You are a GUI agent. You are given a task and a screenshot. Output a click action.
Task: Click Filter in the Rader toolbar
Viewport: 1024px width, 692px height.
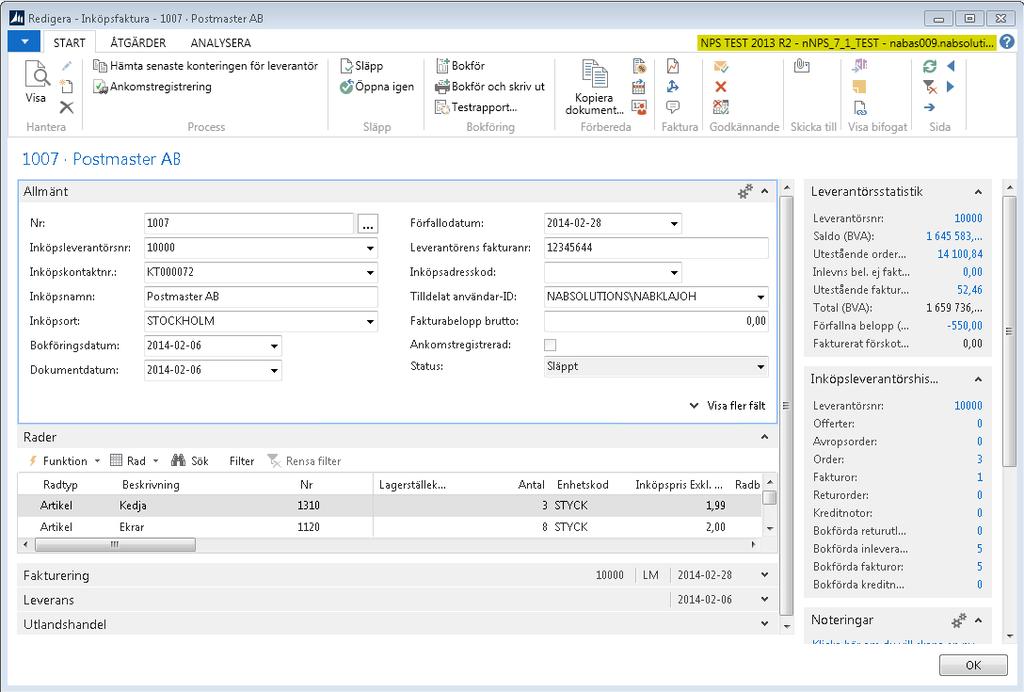click(x=241, y=461)
